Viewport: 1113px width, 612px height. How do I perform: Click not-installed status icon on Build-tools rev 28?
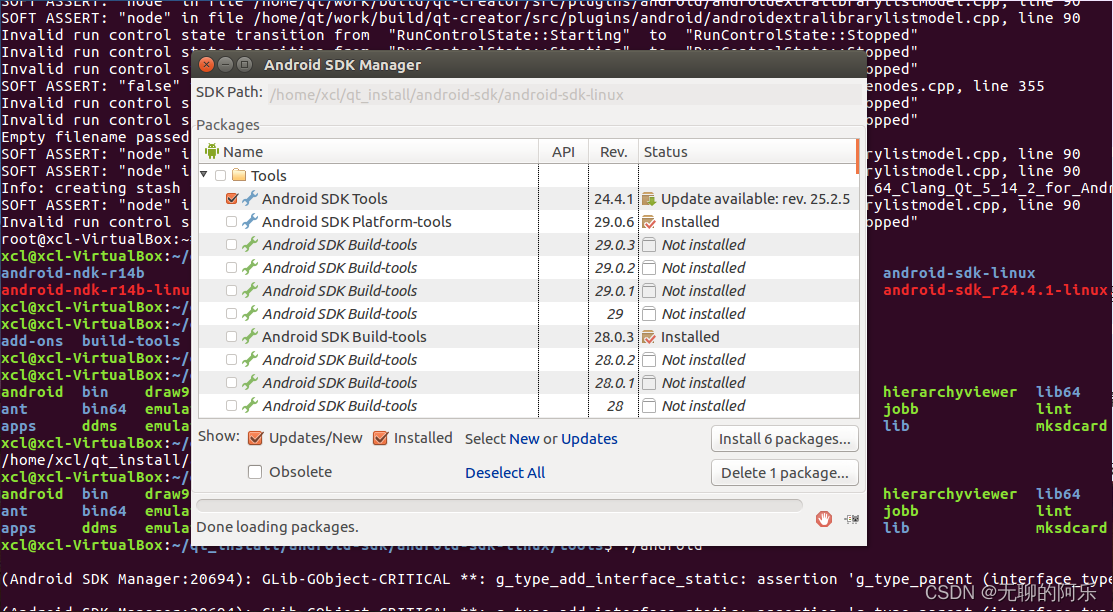click(649, 406)
